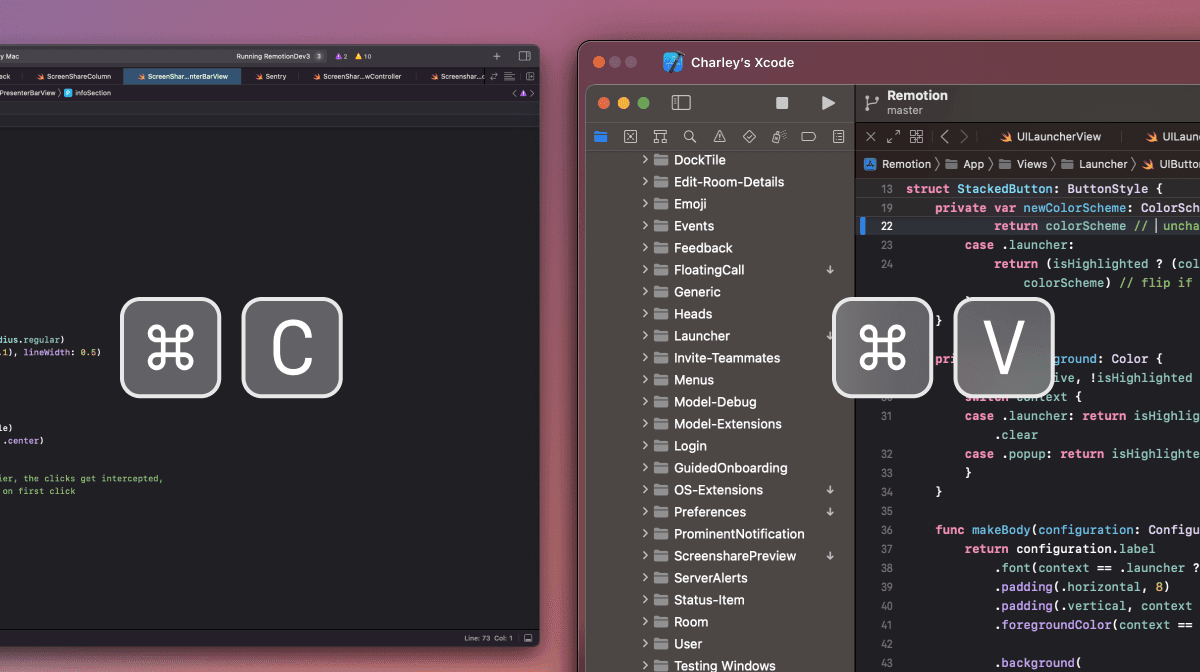Open the Symbol navigator hierarchy icon
This screenshot has width=1200, height=672.
[x=660, y=137]
